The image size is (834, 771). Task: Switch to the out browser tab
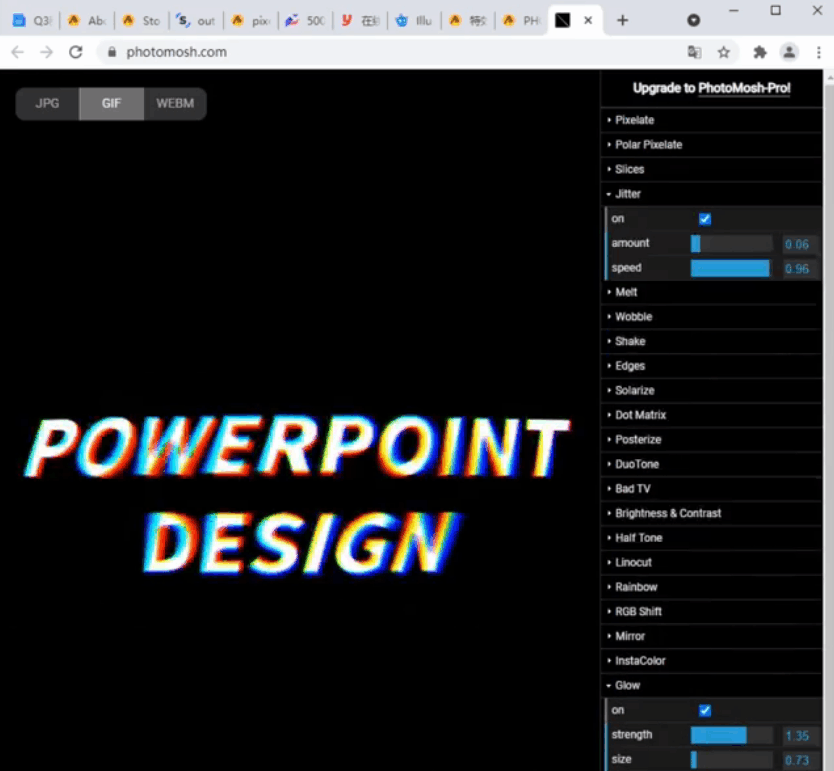[196, 21]
